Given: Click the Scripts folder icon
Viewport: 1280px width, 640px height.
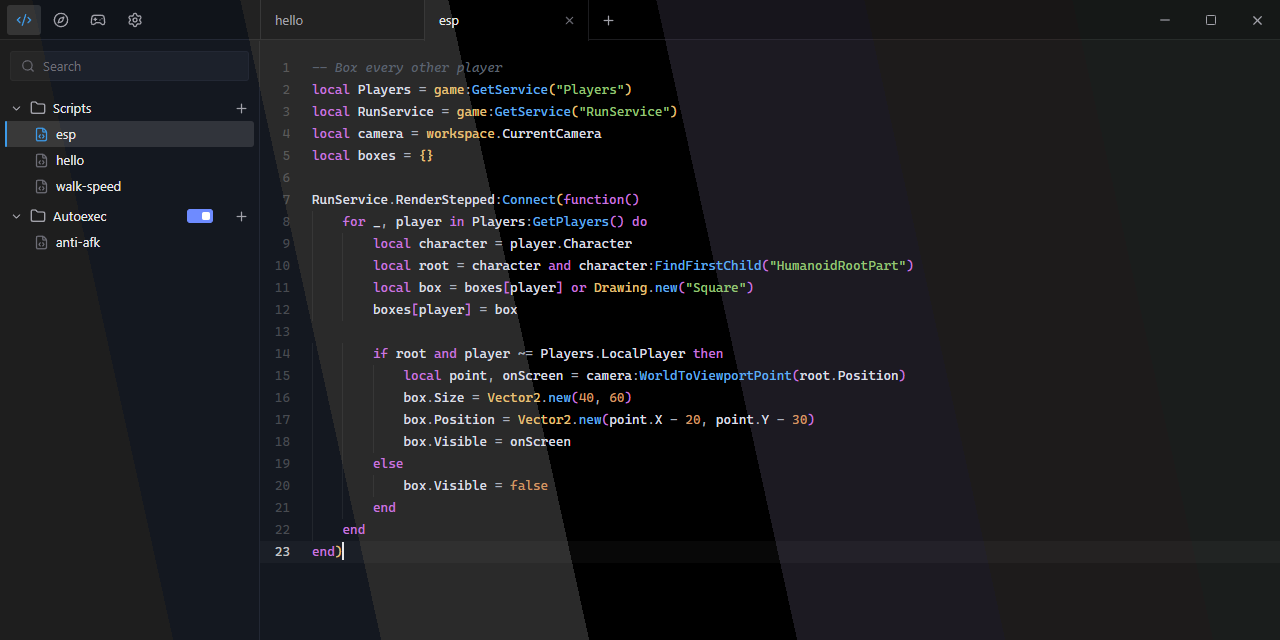Looking at the screenshot, I should [x=38, y=108].
